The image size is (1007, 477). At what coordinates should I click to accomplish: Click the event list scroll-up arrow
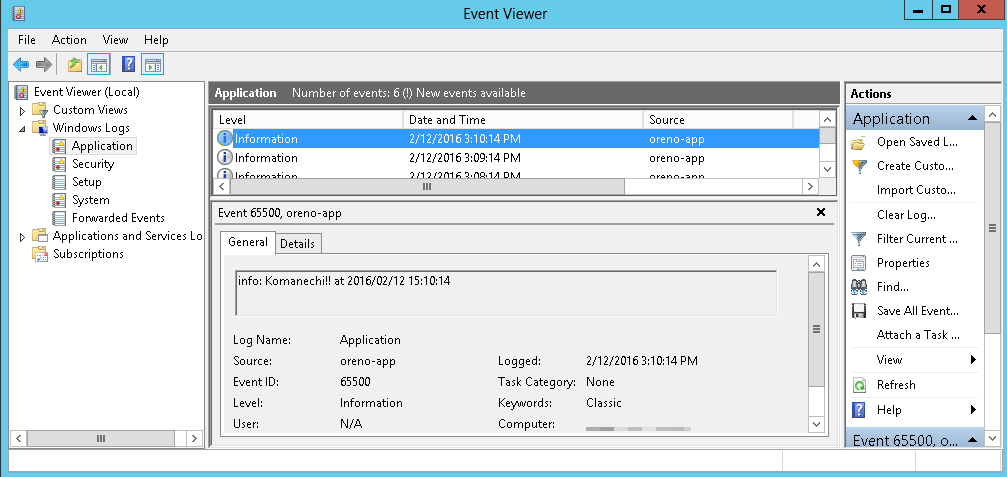coord(827,119)
